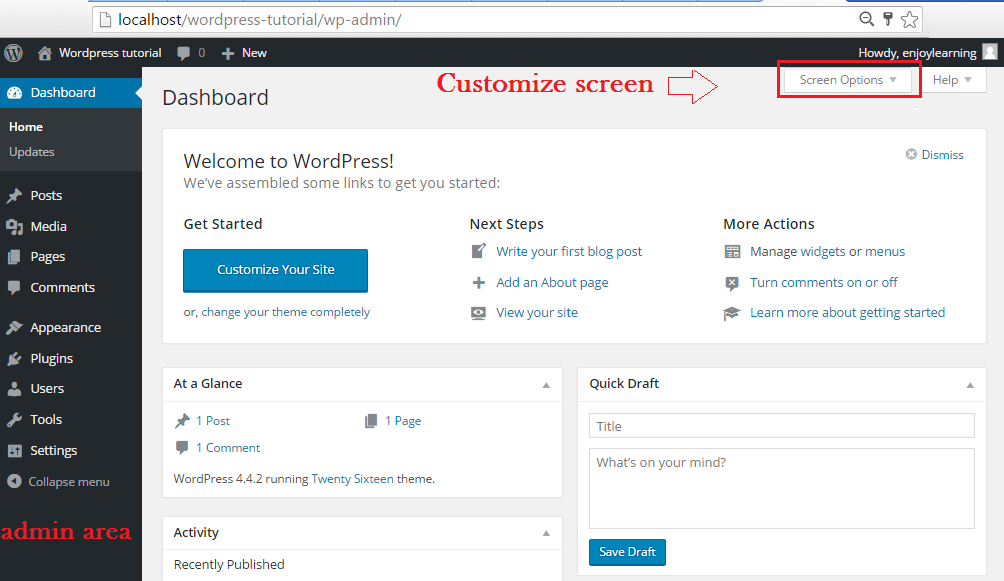The height and width of the screenshot is (581, 1004).
Task: Click the view icon beside View your site
Action: [478, 313]
